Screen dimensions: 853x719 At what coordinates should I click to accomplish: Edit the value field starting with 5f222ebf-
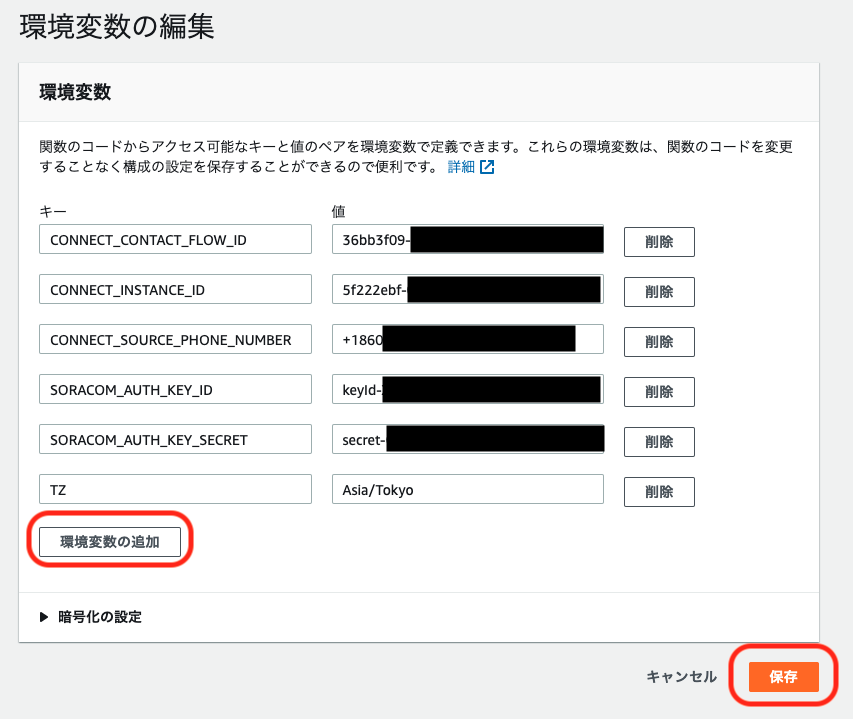coord(468,289)
